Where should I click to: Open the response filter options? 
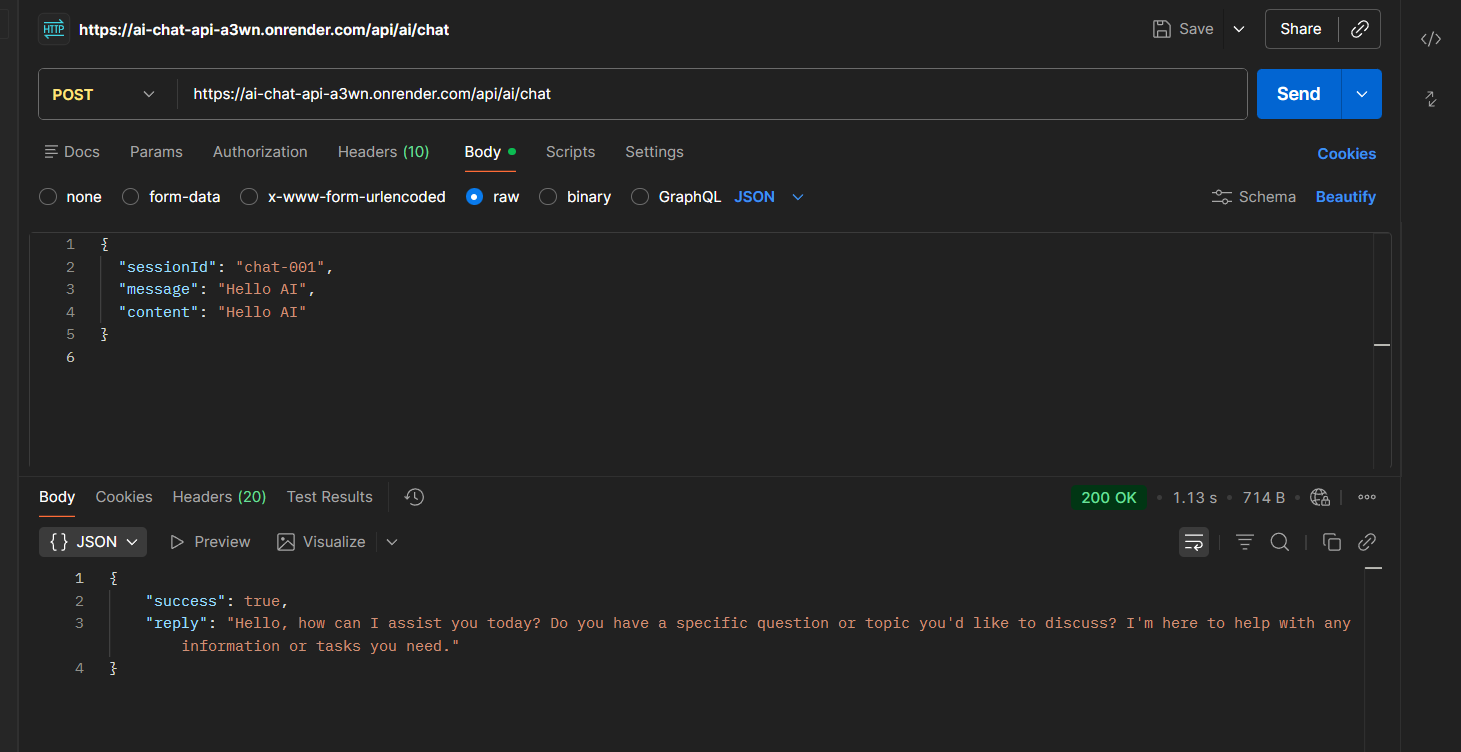[x=1244, y=541]
